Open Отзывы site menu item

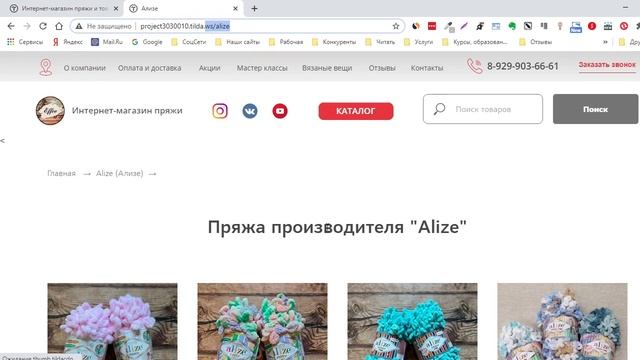[x=382, y=68]
